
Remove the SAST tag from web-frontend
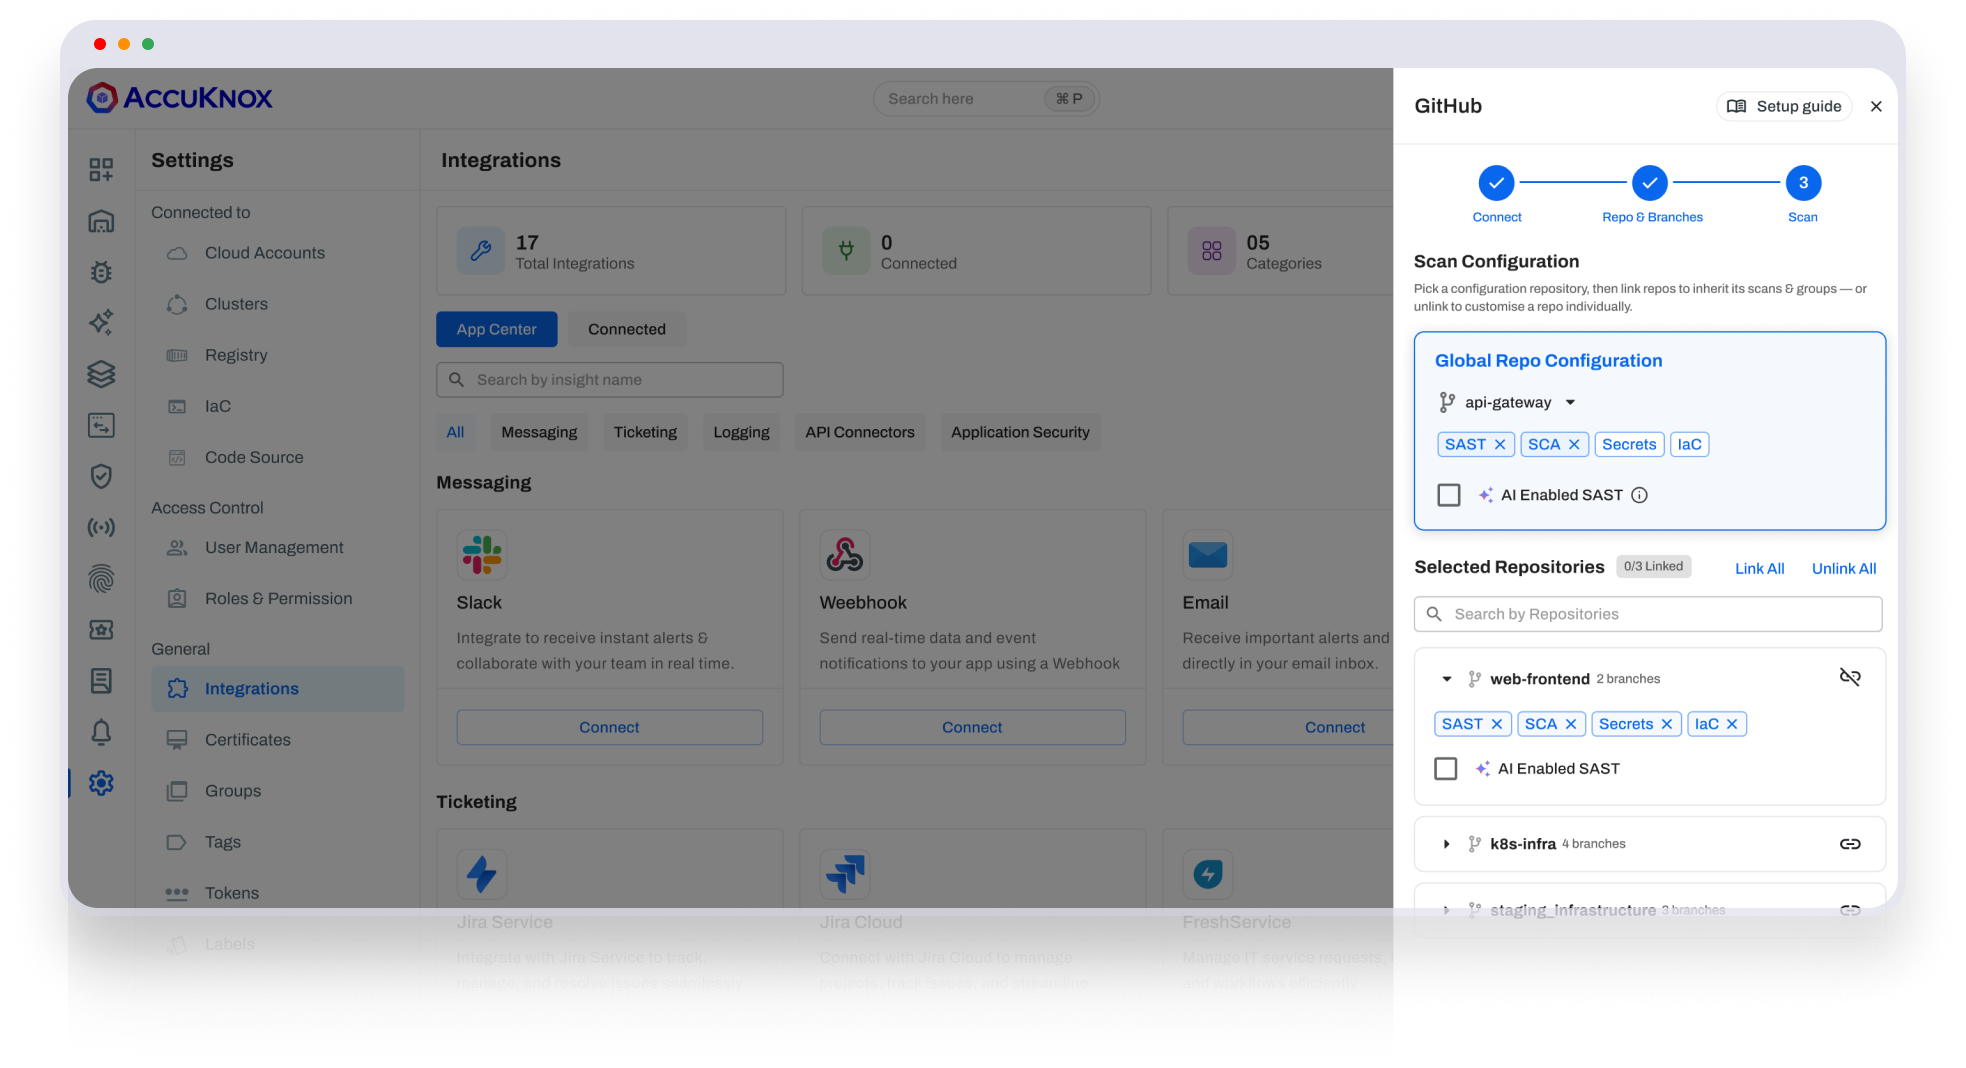tap(1497, 724)
